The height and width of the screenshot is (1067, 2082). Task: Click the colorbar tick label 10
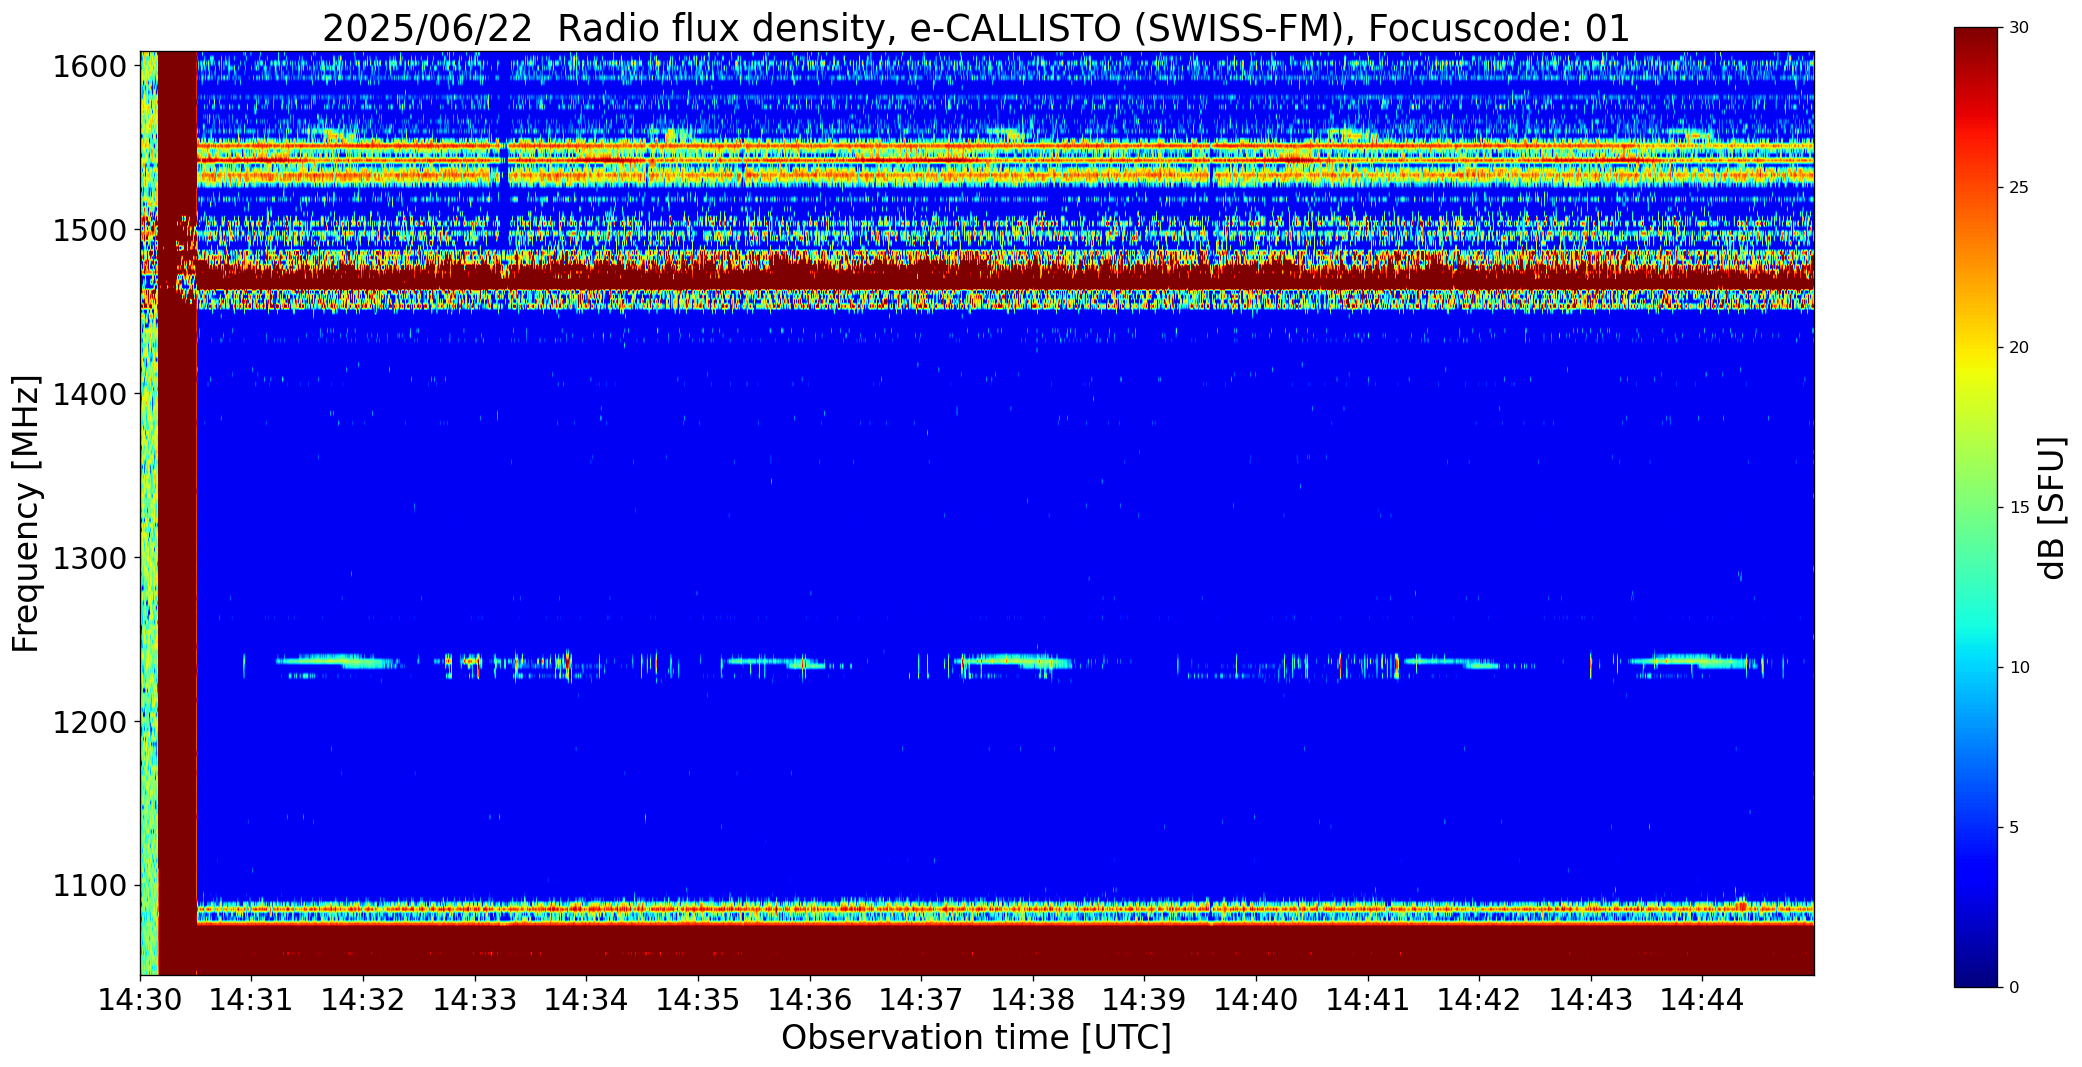click(x=2019, y=668)
